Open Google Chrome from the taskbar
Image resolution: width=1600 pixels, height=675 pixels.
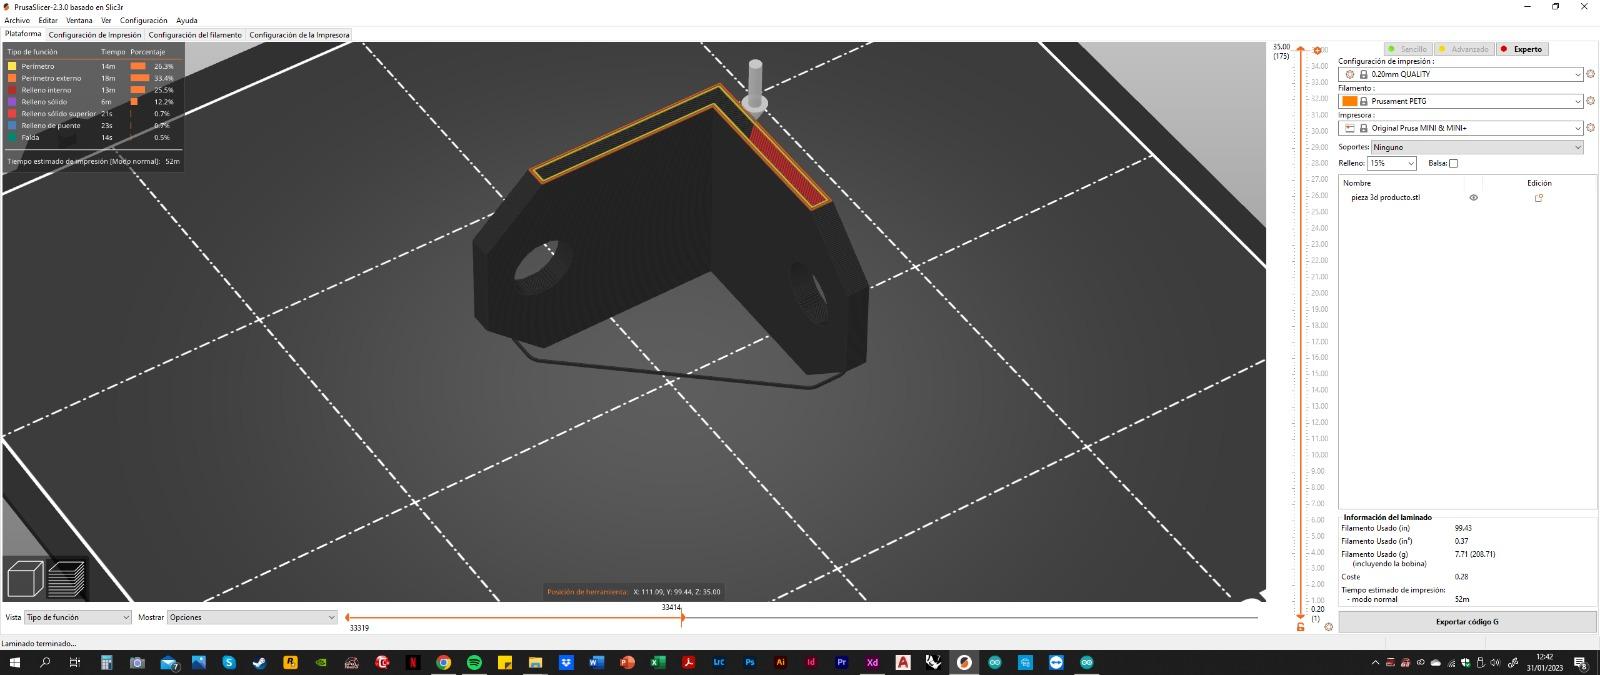(443, 662)
